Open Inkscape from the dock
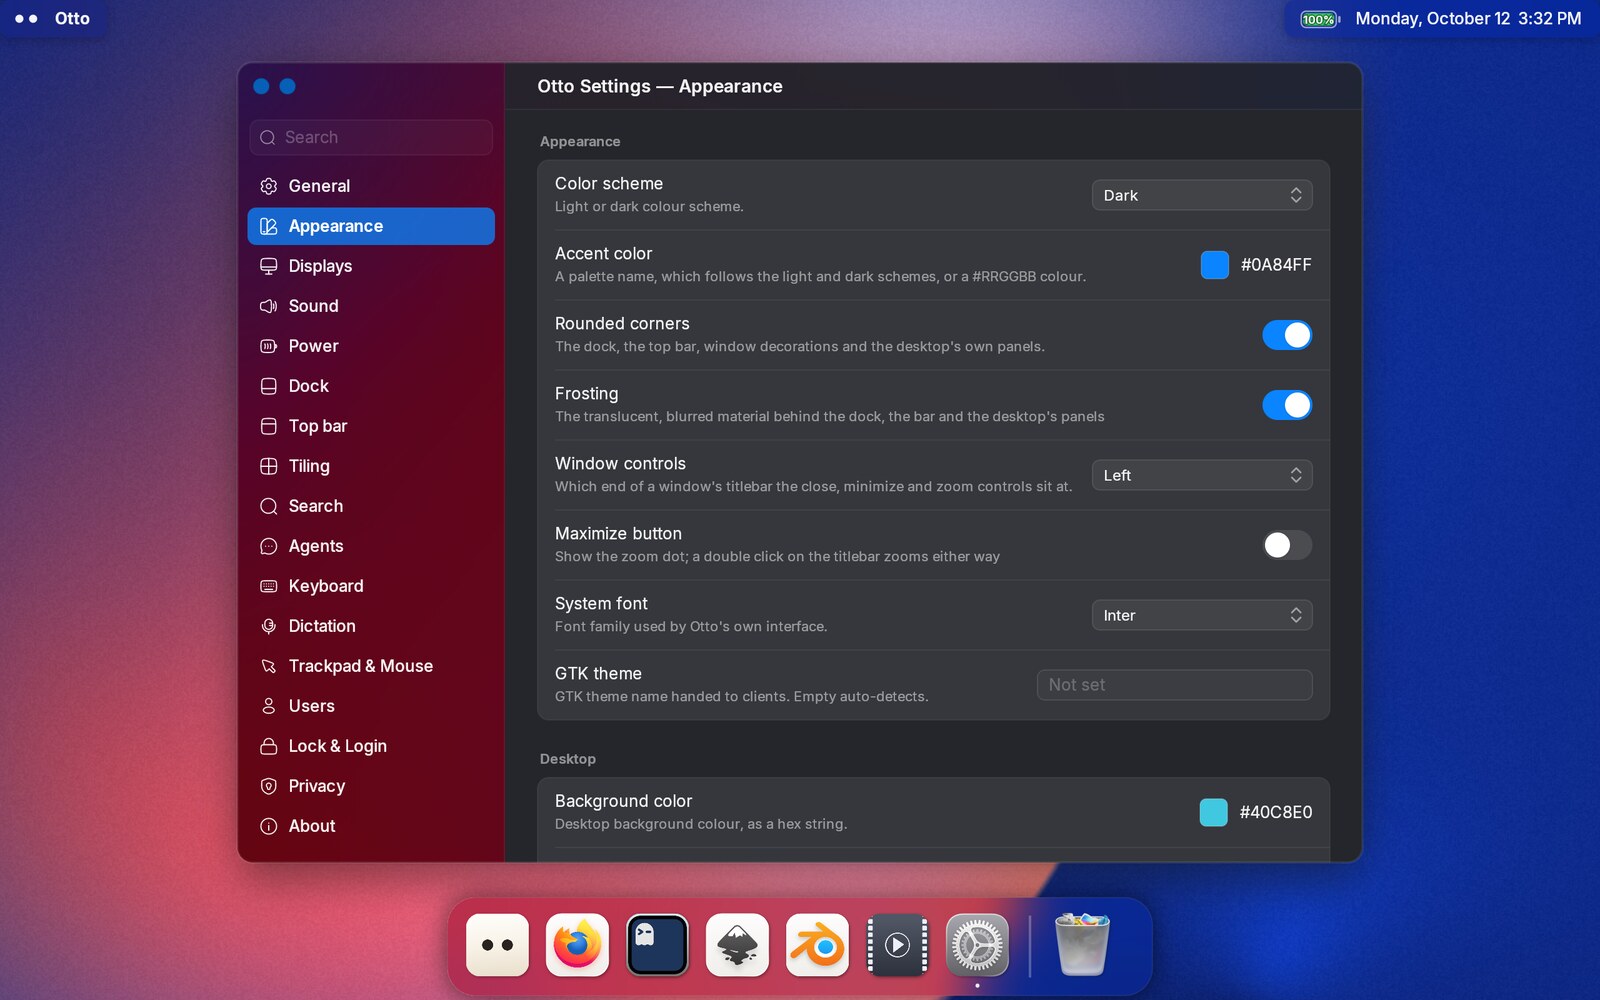Viewport: 1600px width, 1000px height. click(737, 945)
